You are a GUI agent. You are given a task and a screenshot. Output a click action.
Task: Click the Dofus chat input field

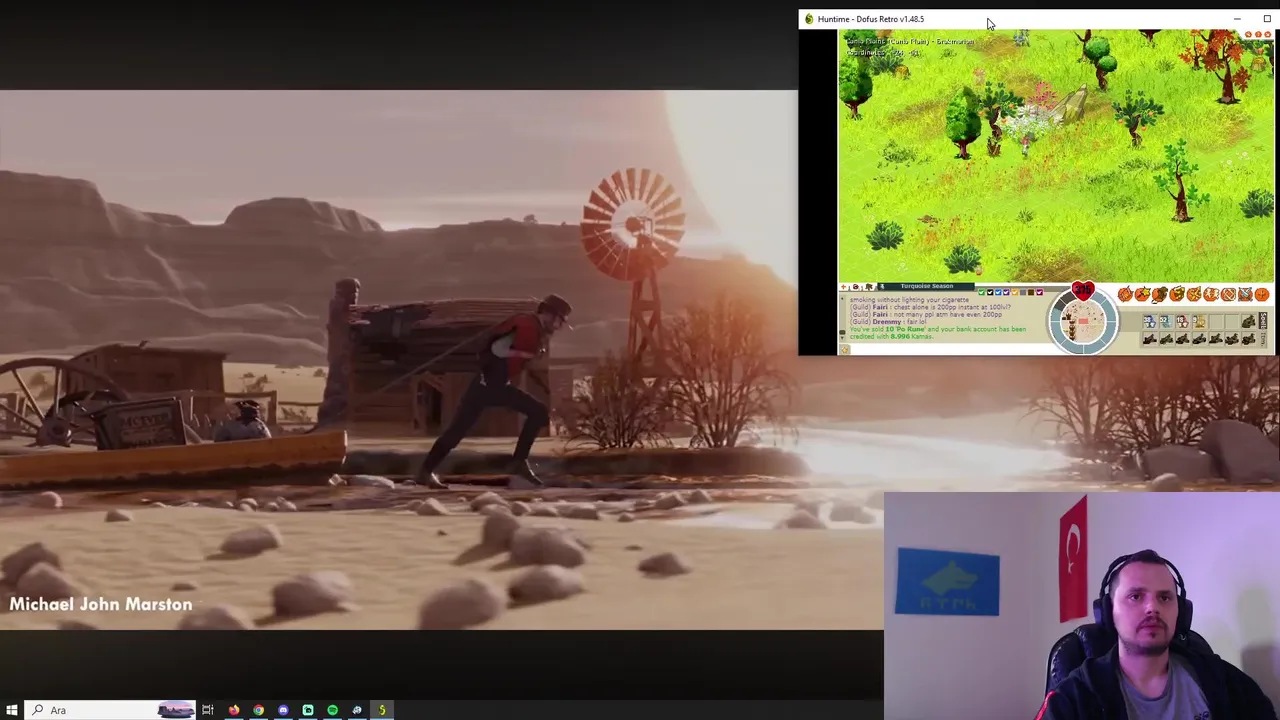click(950, 349)
